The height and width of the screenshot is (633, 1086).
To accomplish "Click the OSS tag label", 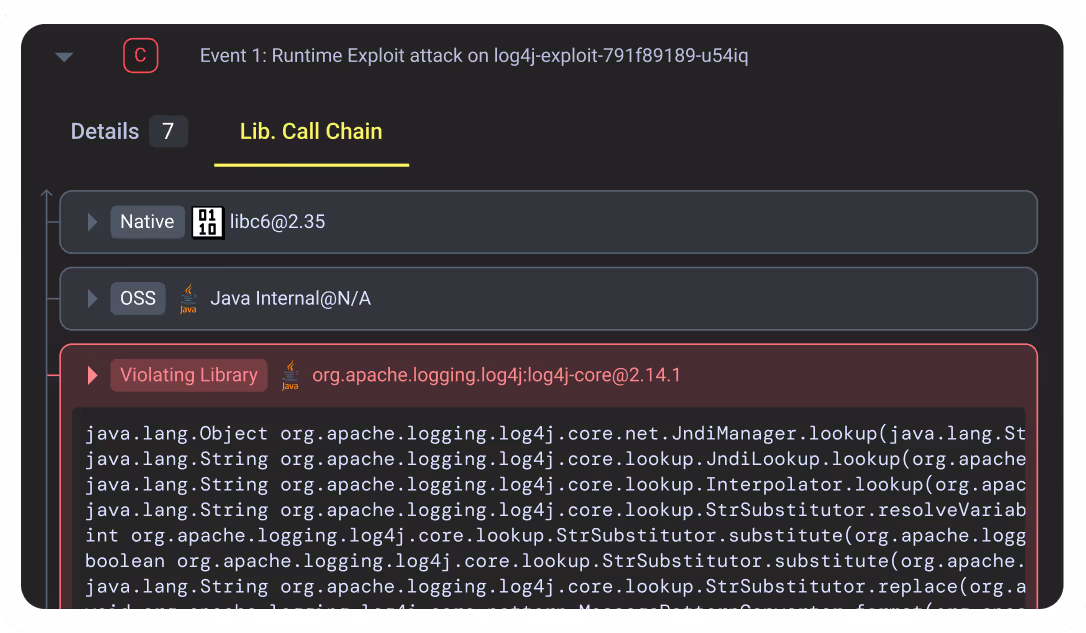I will click(138, 298).
